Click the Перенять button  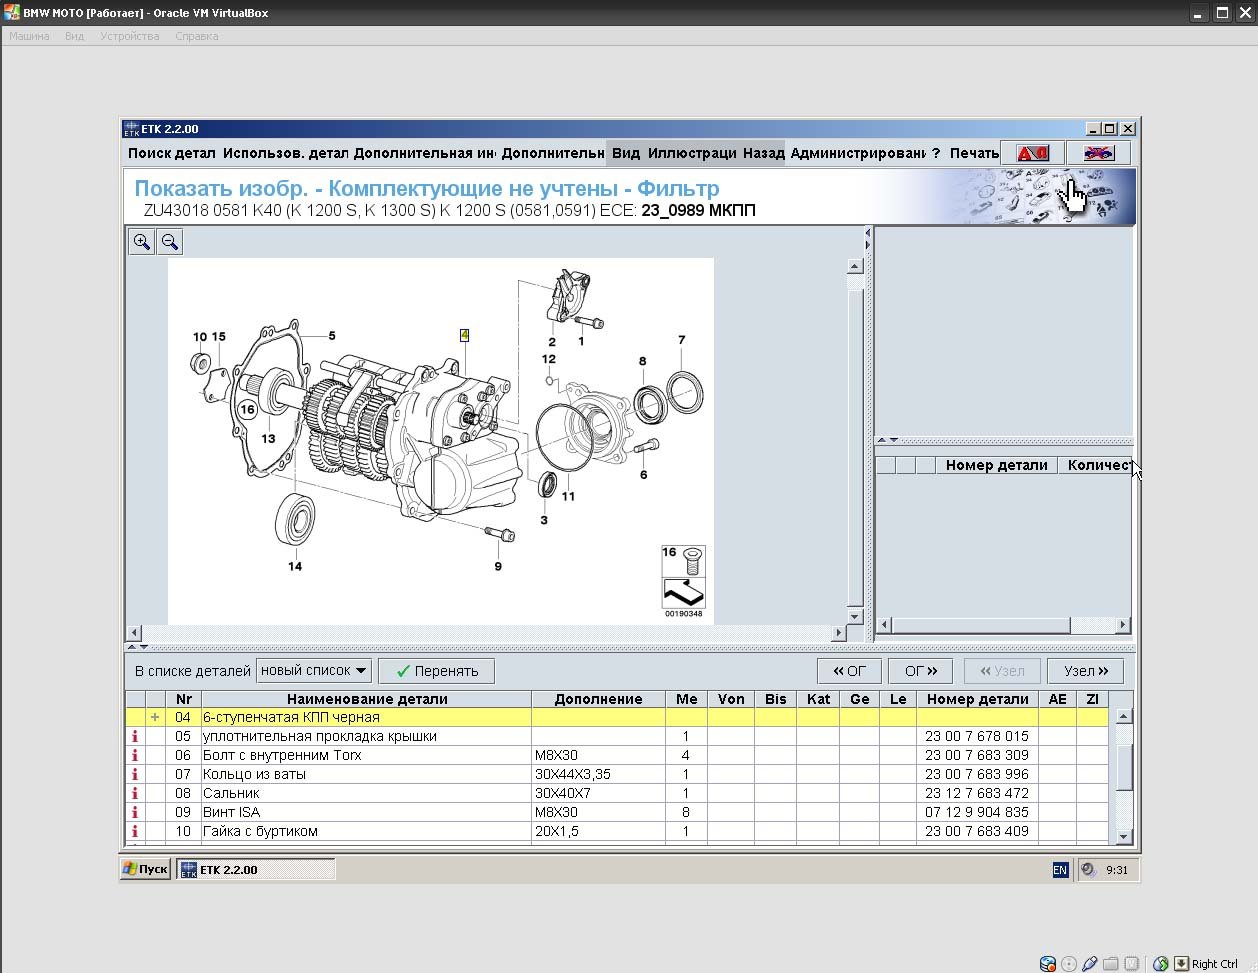pos(437,671)
